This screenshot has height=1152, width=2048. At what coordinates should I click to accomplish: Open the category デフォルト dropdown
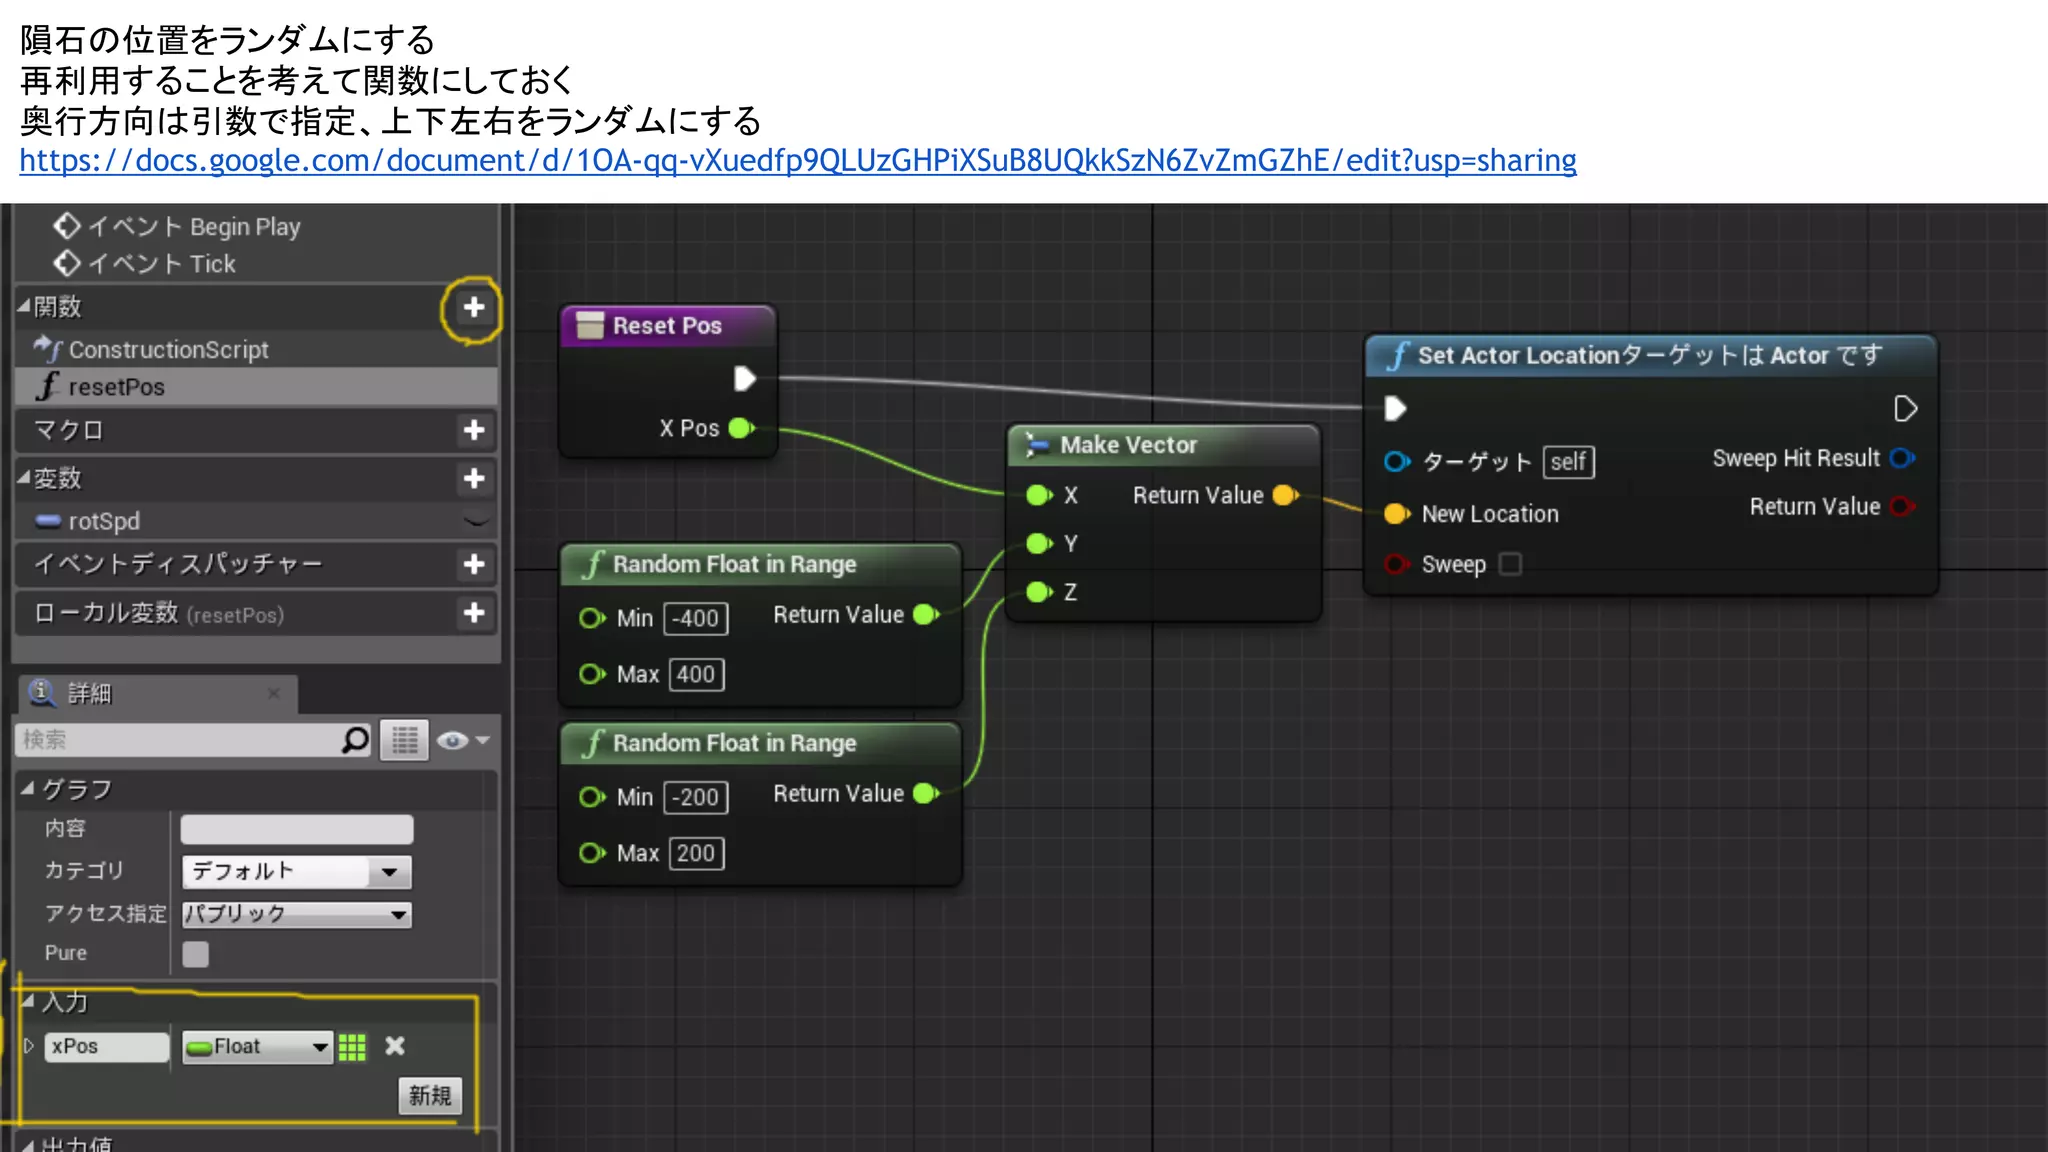296,871
